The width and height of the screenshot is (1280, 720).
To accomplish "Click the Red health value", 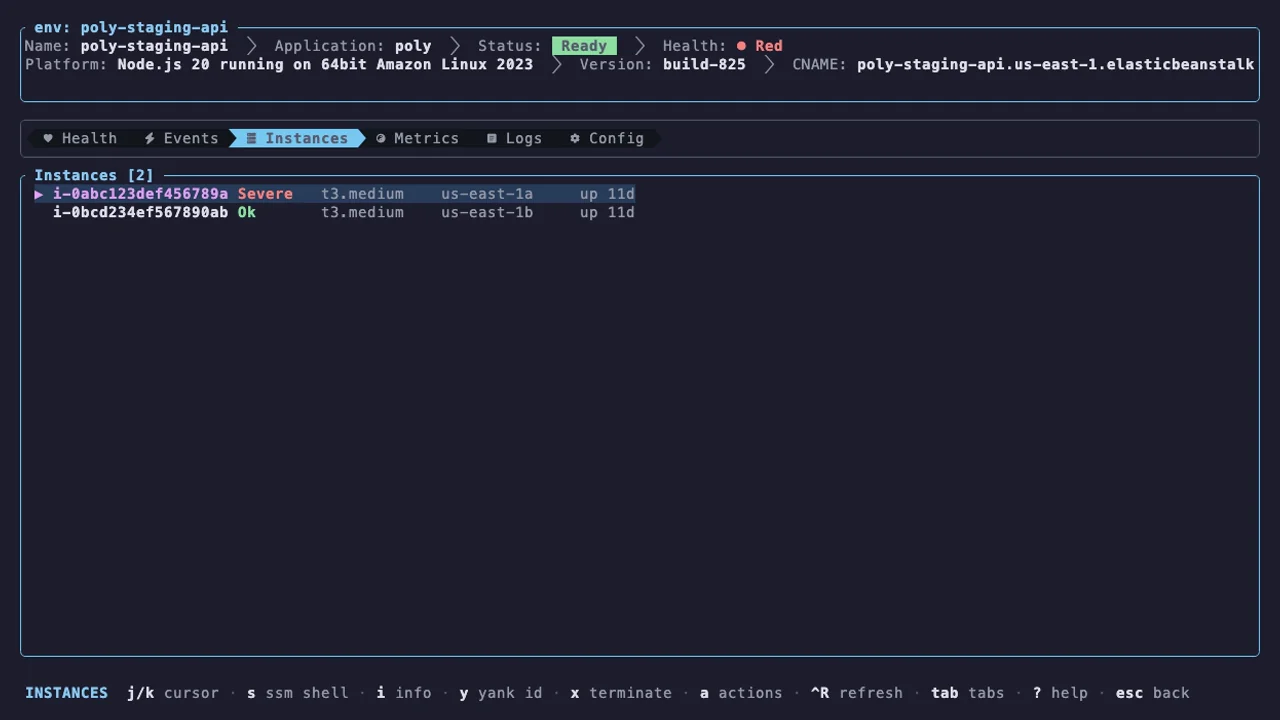I will pyautogui.click(x=769, y=46).
